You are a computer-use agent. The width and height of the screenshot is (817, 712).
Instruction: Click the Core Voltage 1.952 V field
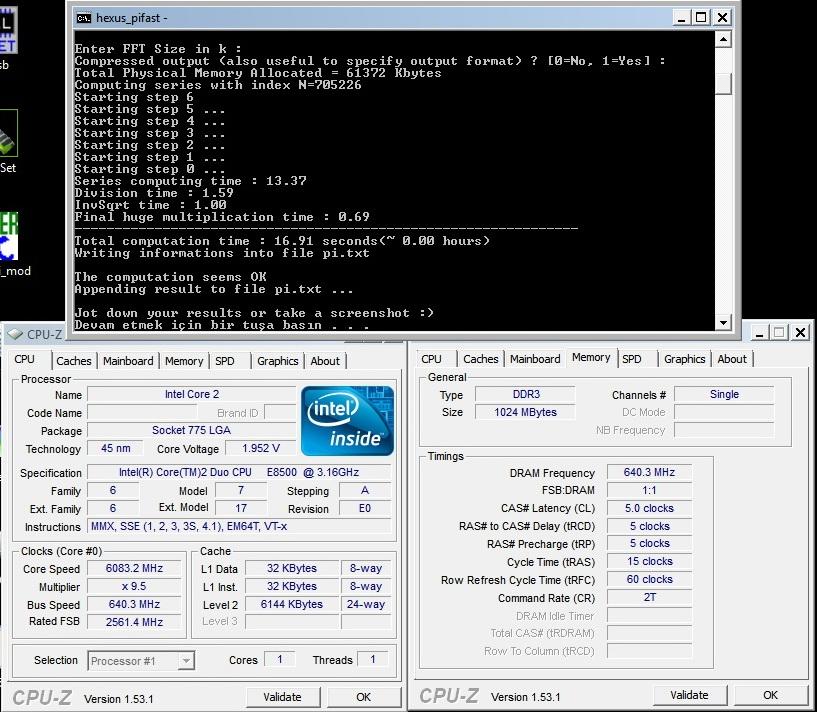pyautogui.click(x=261, y=448)
